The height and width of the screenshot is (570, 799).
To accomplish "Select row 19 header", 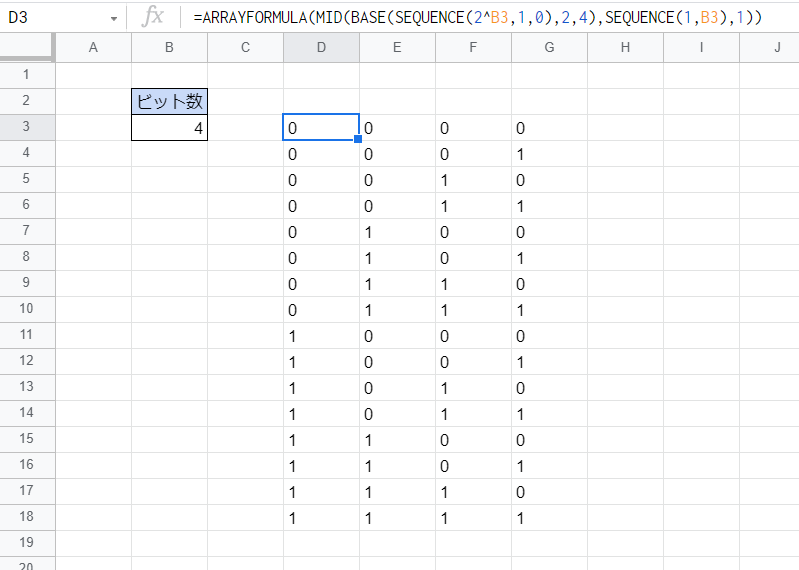I will (26, 542).
